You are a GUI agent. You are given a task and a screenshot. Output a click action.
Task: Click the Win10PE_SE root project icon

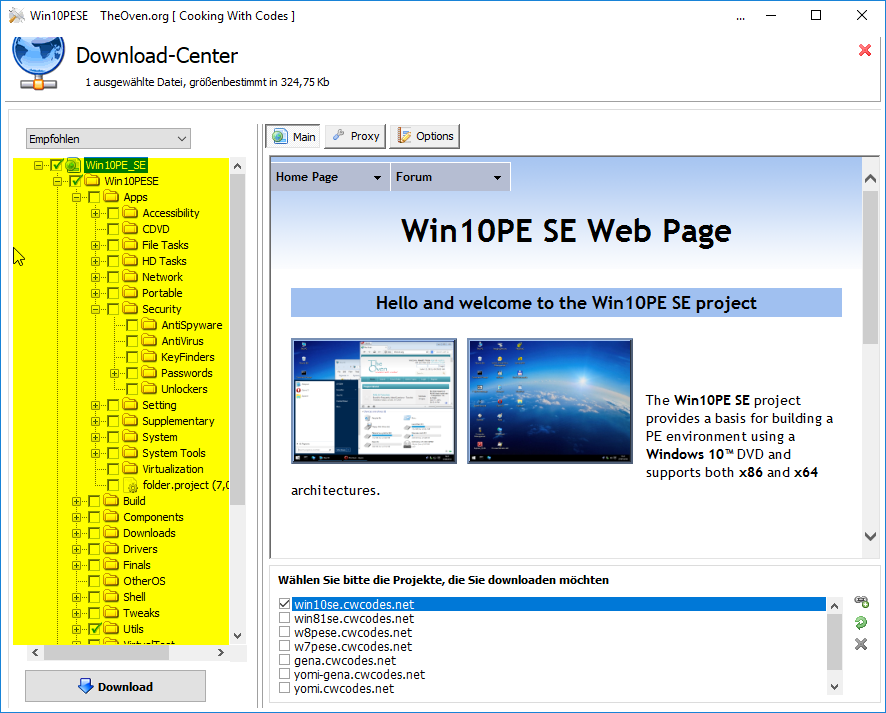pos(73,165)
